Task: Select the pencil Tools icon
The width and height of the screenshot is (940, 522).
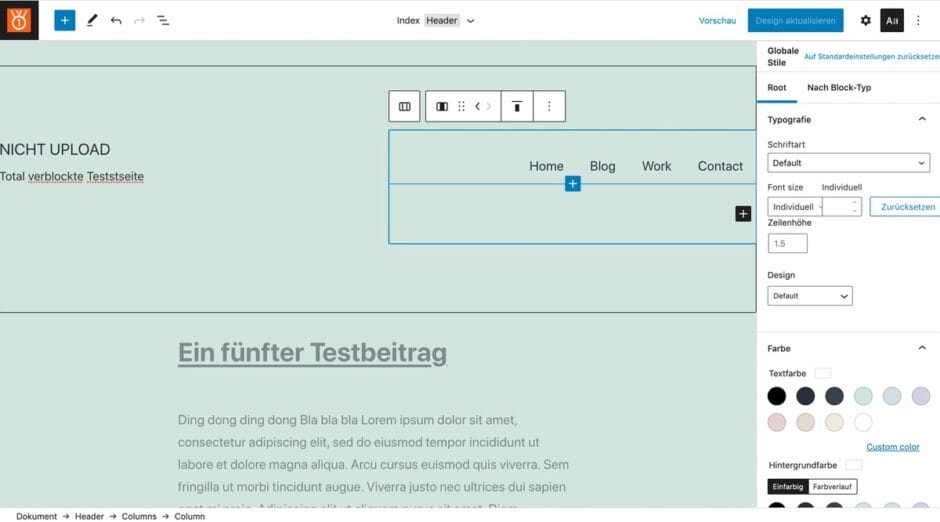Action: tap(92, 20)
